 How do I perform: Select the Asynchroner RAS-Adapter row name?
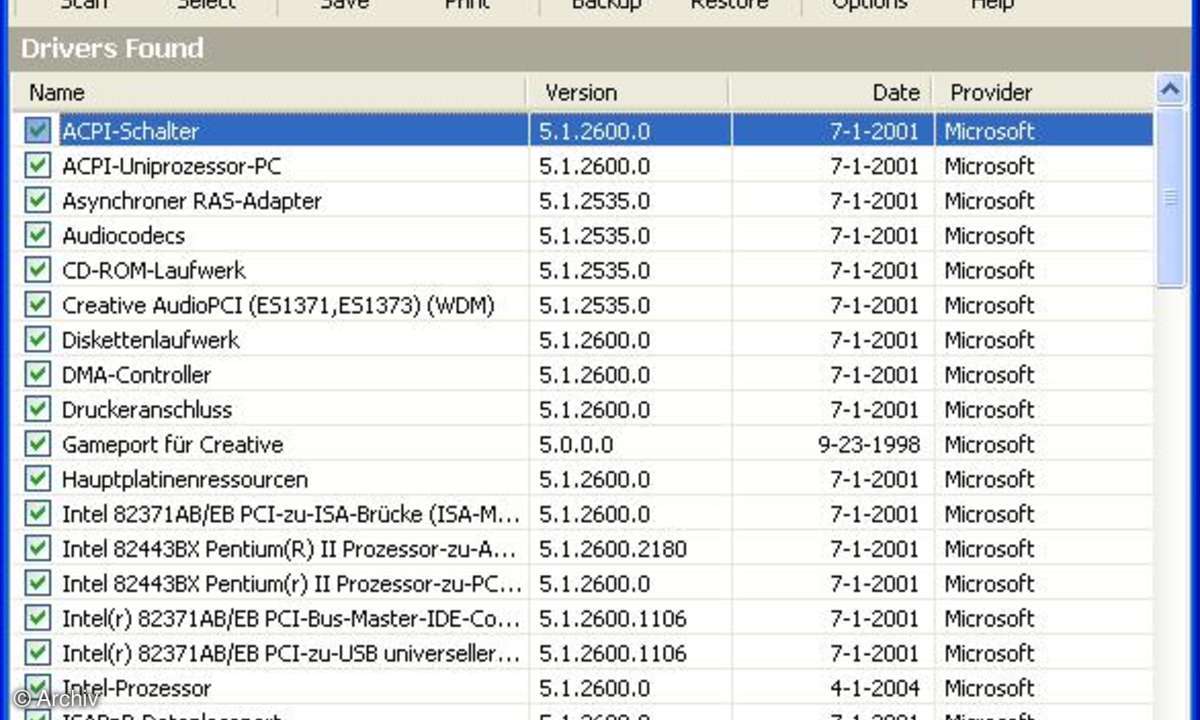pyautogui.click(x=192, y=201)
